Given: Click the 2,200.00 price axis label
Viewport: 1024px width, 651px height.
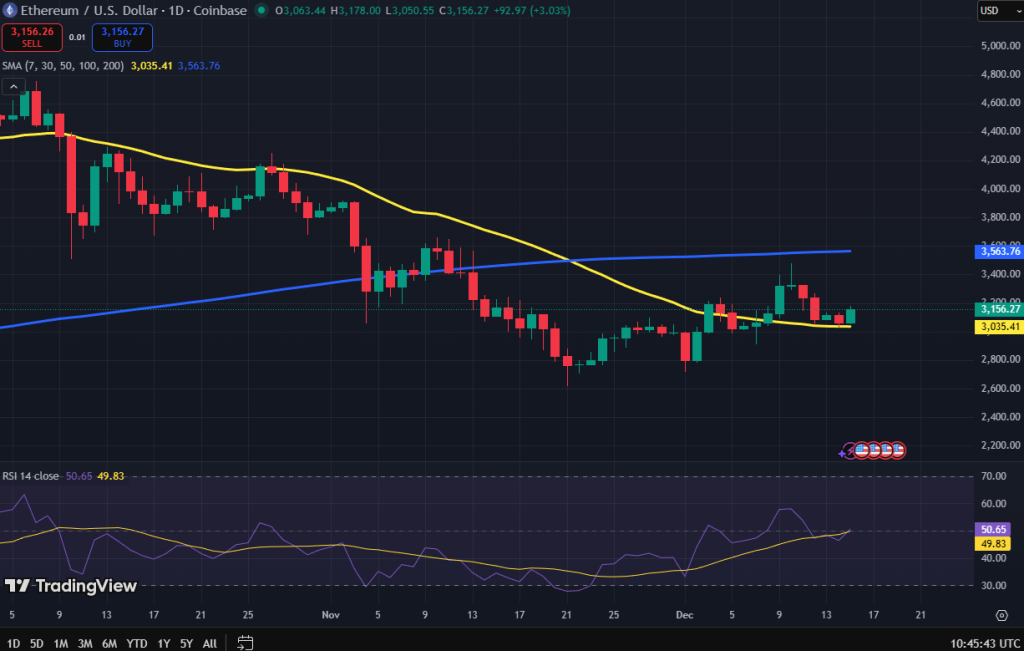Looking at the screenshot, I should [1000, 445].
